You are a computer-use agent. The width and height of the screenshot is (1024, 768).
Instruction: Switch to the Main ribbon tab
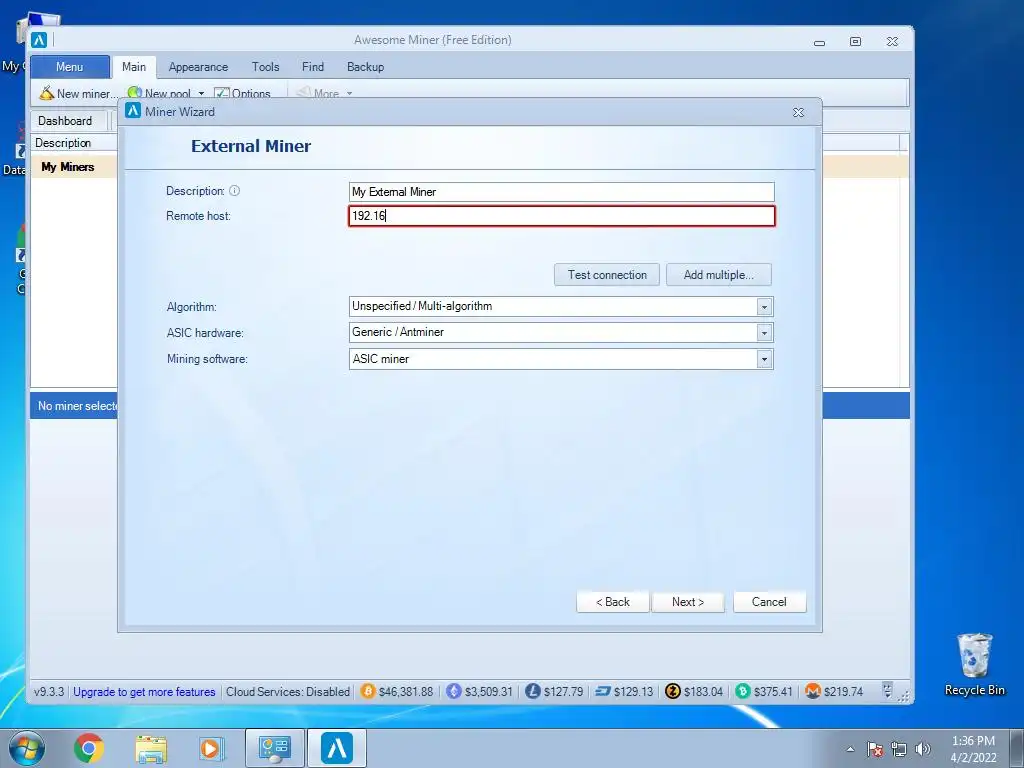point(134,67)
